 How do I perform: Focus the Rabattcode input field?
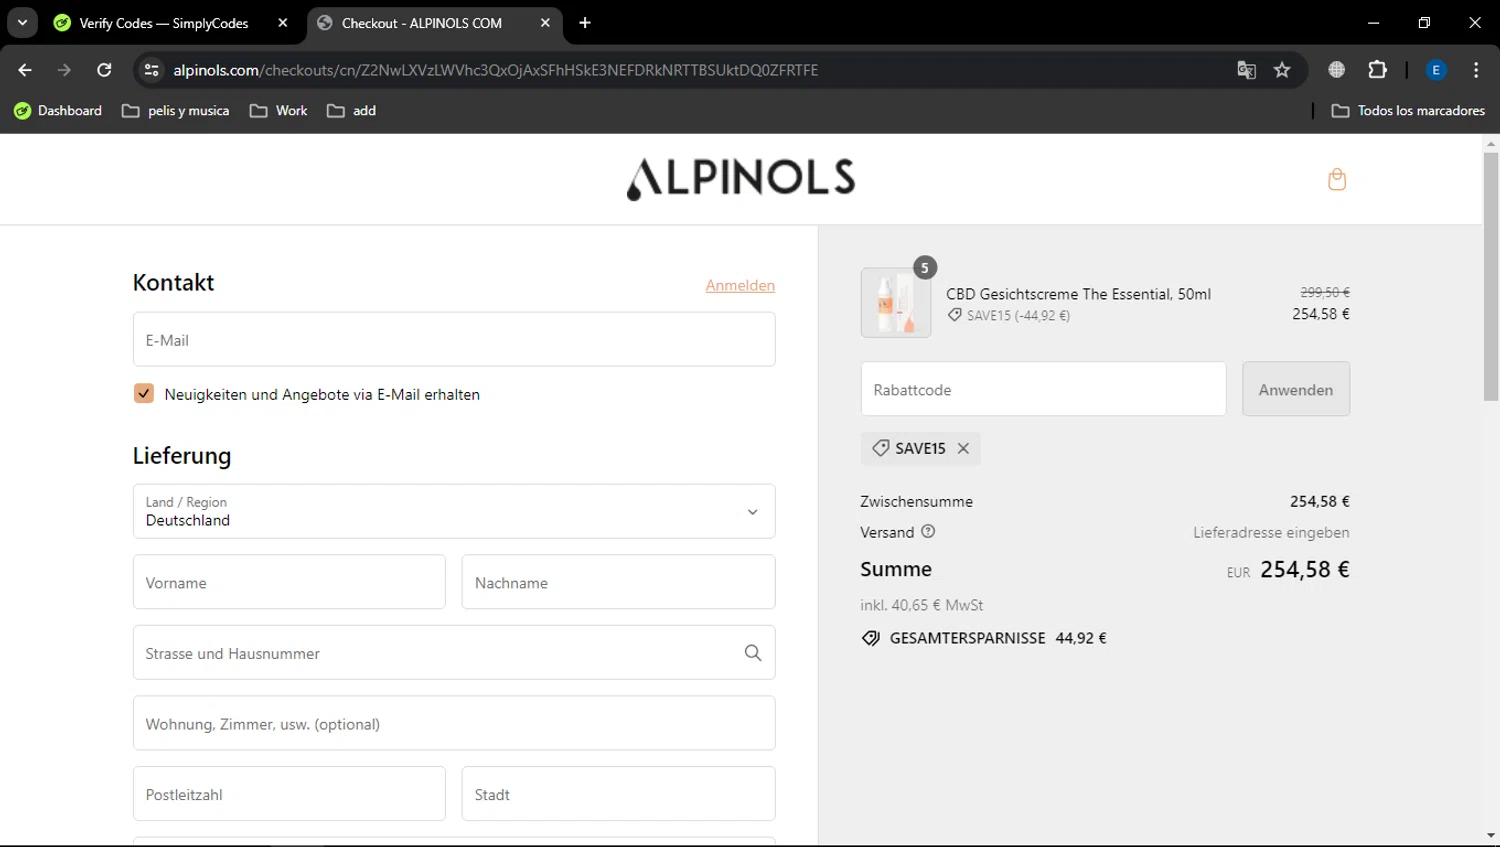pyautogui.click(x=1043, y=389)
